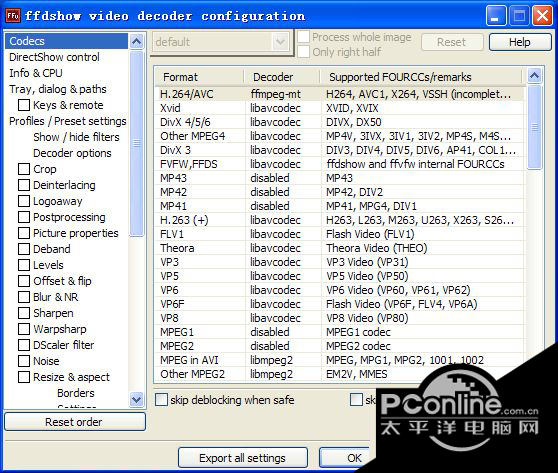Select Codecs in the left list
Screen dimensions: 558x473
pos(67,41)
